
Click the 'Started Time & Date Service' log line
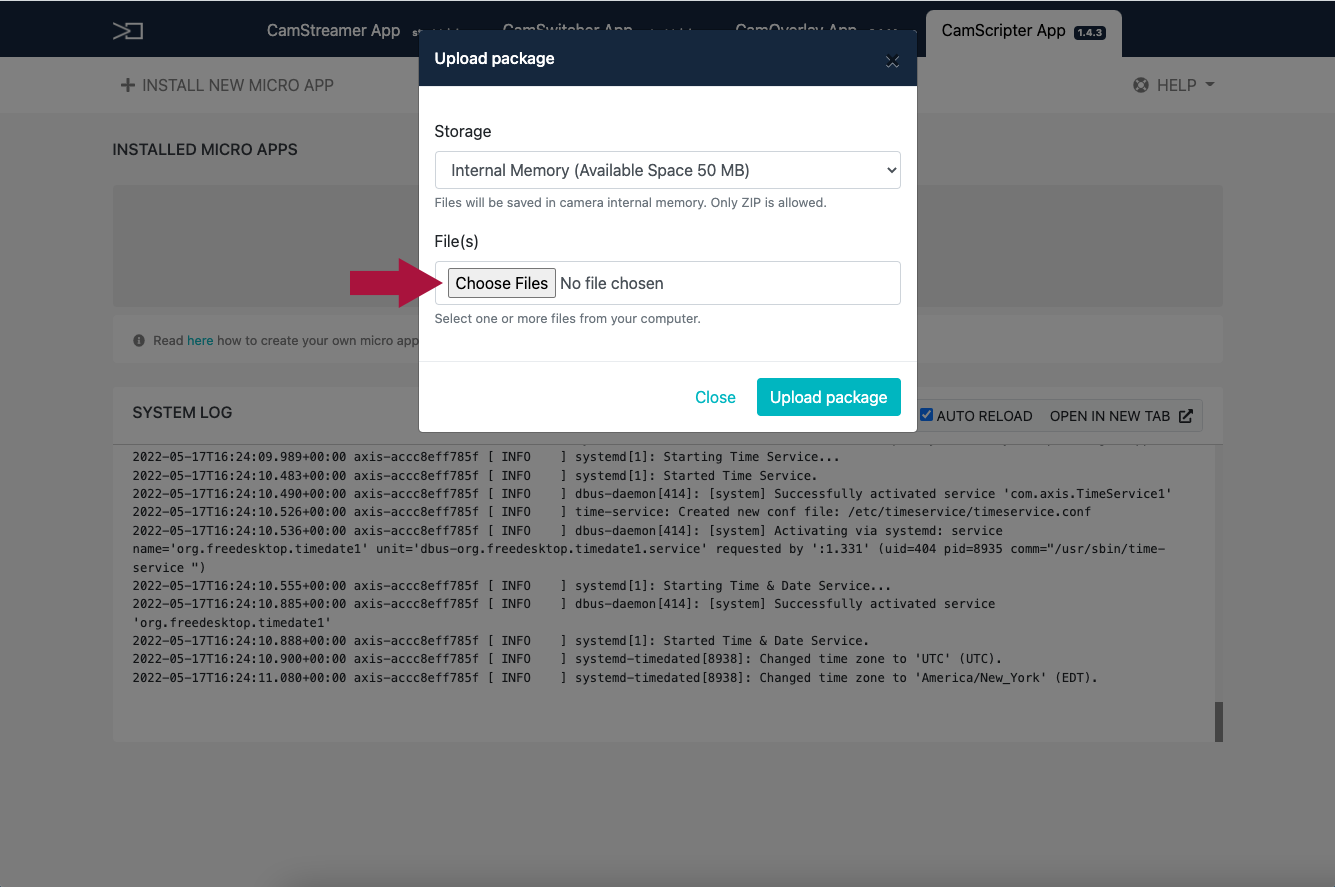(501, 641)
